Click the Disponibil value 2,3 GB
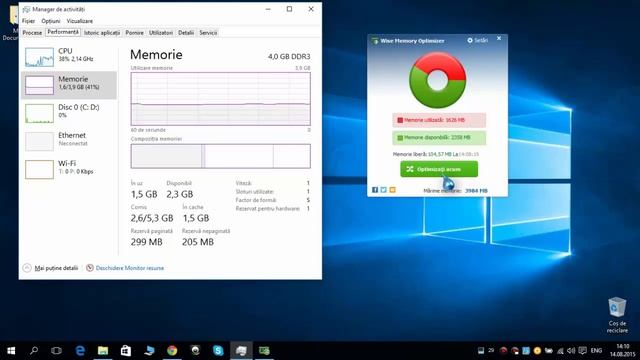640x360 pixels. click(x=180, y=194)
